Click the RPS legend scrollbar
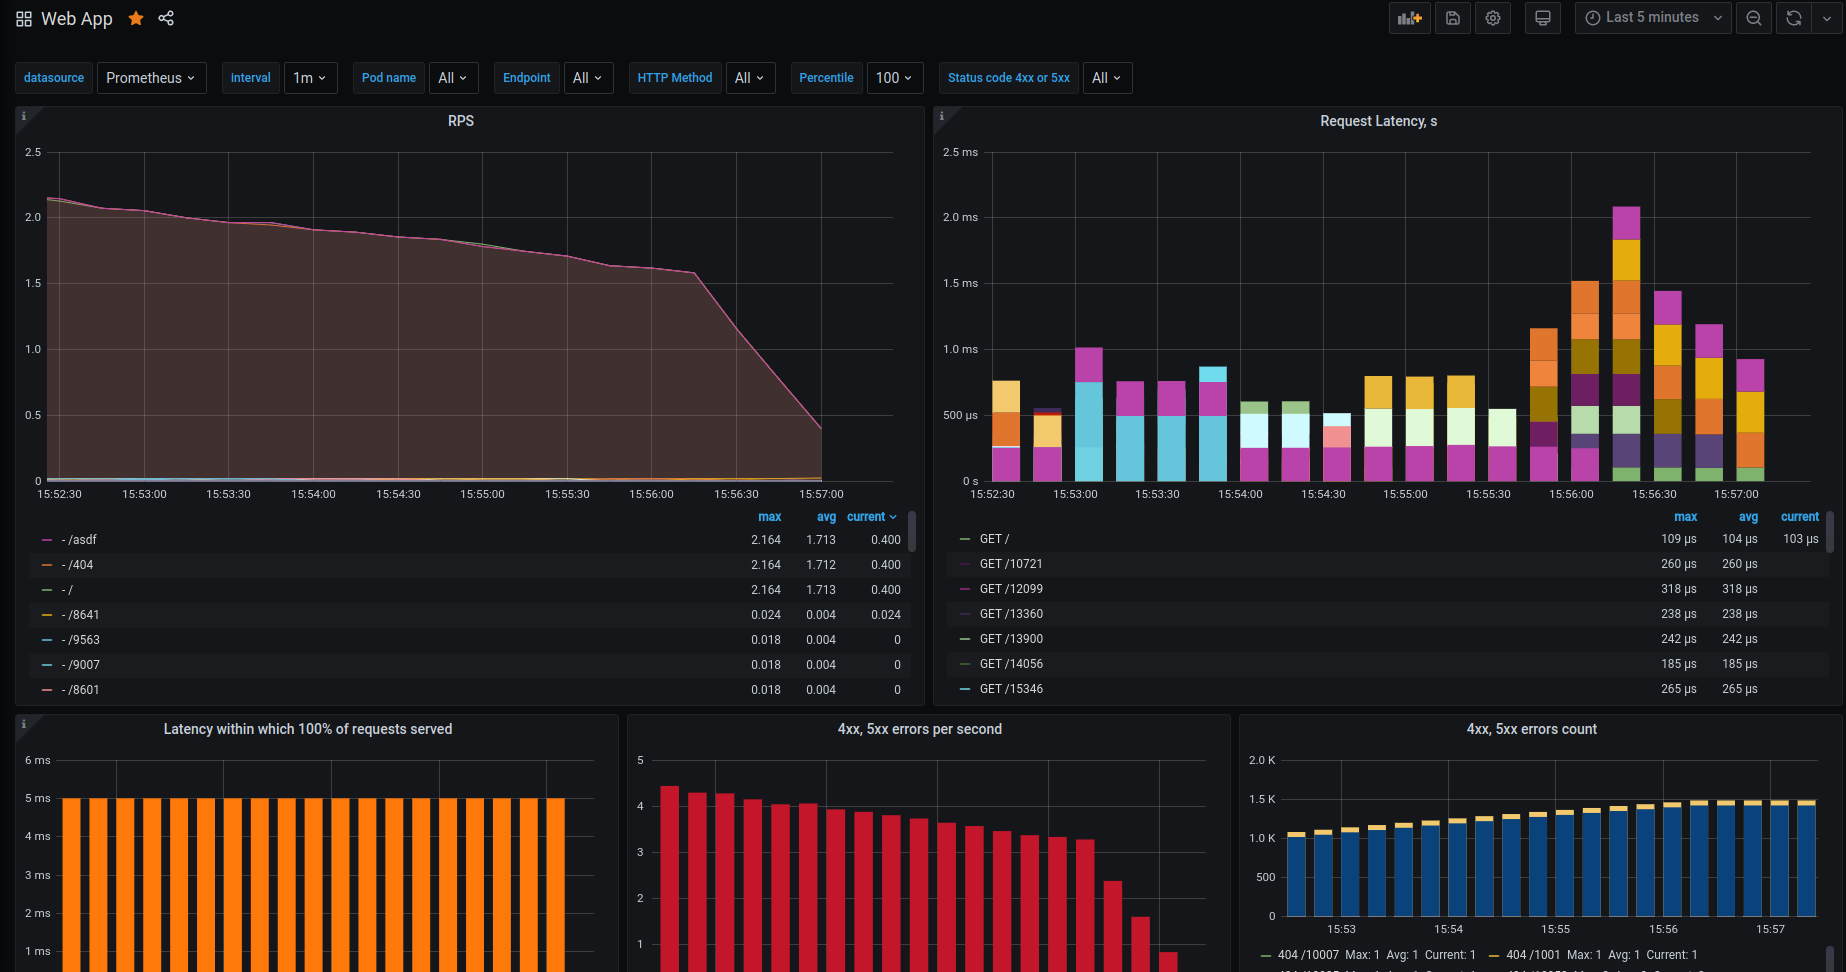 pyautogui.click(x=912, y=531)
